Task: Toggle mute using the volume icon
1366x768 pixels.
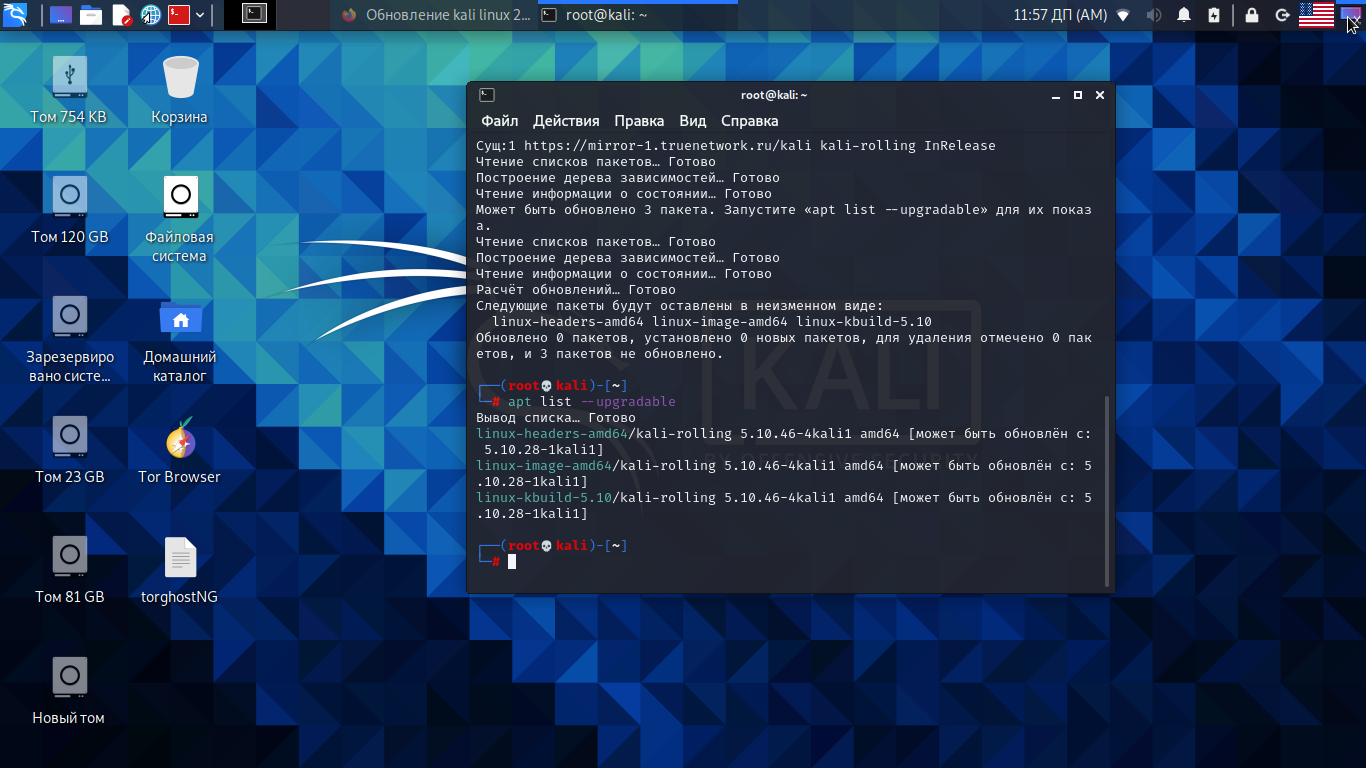Action: click(x=1153, y=15)
